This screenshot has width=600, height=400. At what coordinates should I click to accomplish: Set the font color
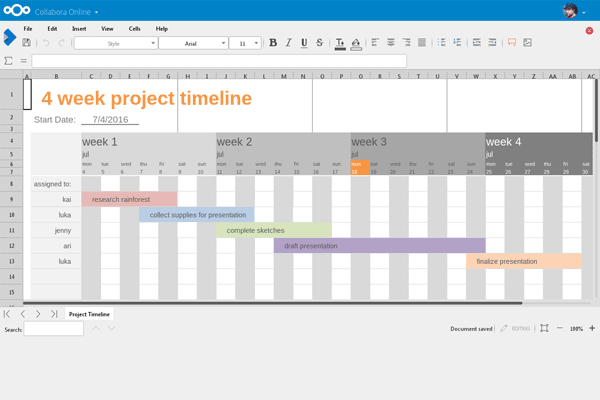point(340,43)
